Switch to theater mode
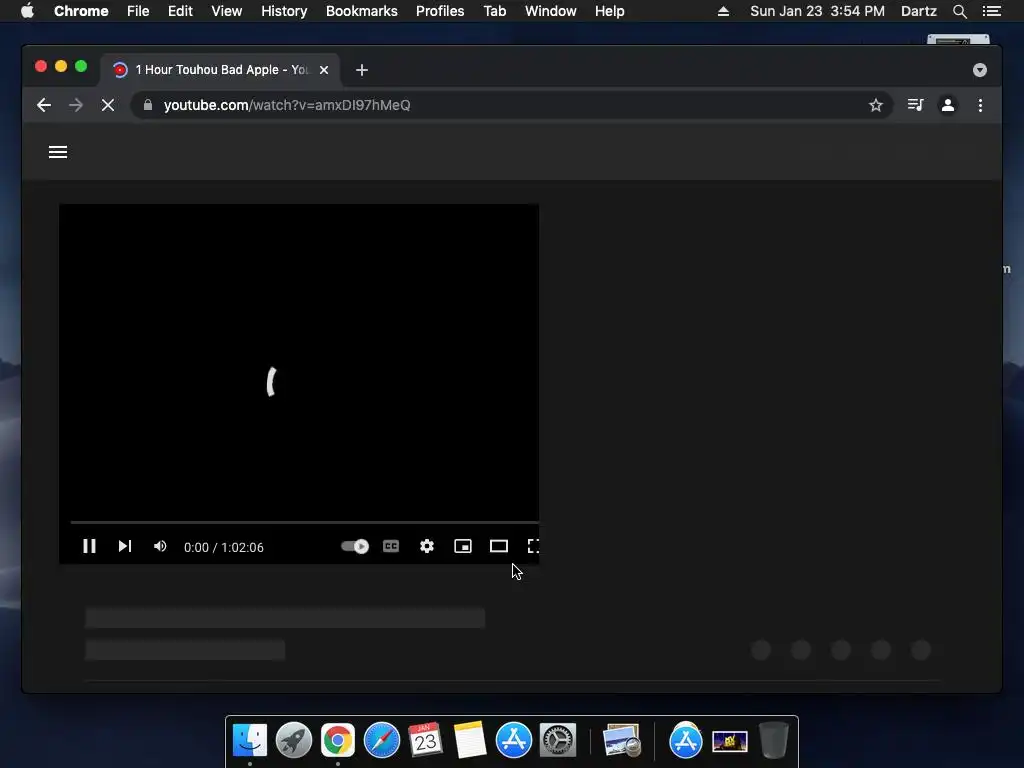 point(499,546)
